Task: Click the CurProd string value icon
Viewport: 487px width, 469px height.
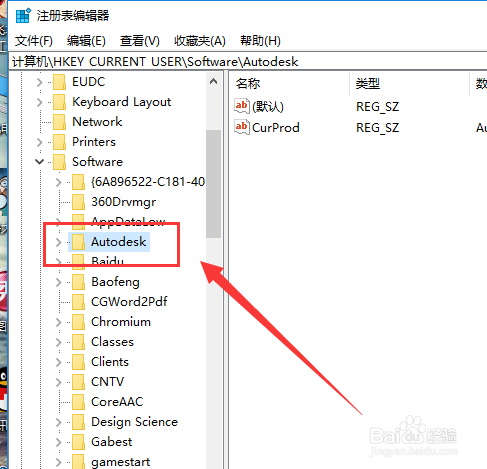Action: click(x=242, y=127)
